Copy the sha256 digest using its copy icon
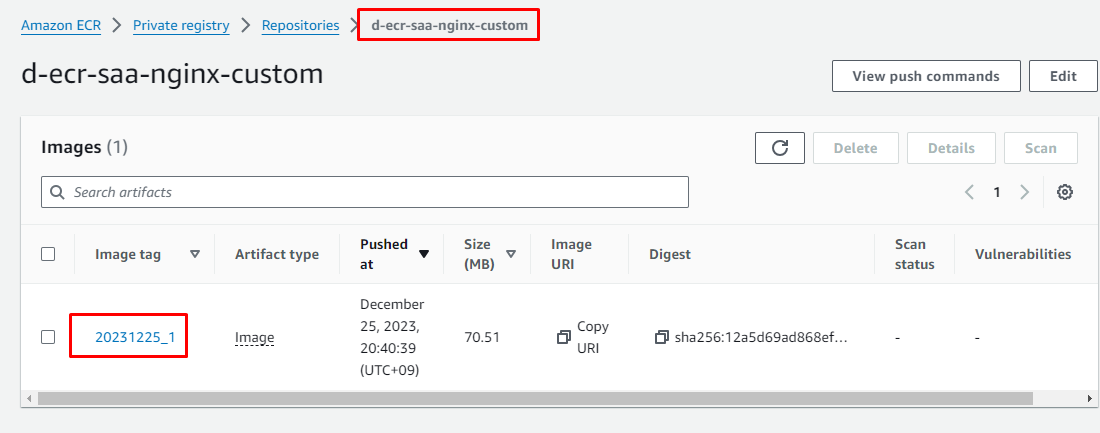 click(661, 337)
